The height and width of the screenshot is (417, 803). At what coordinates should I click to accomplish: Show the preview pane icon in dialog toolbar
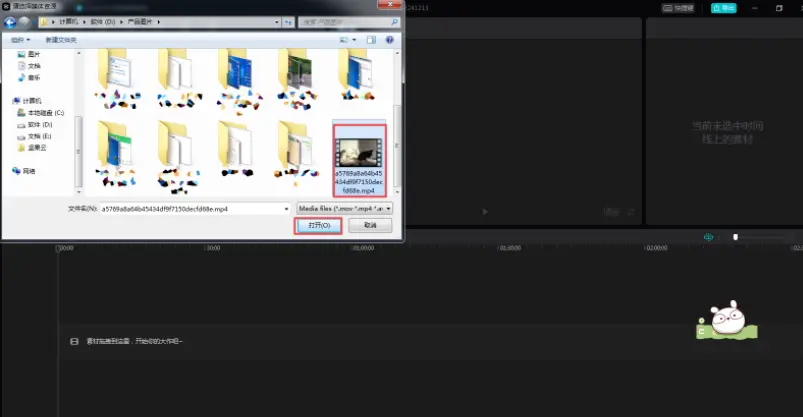[371, 40]
